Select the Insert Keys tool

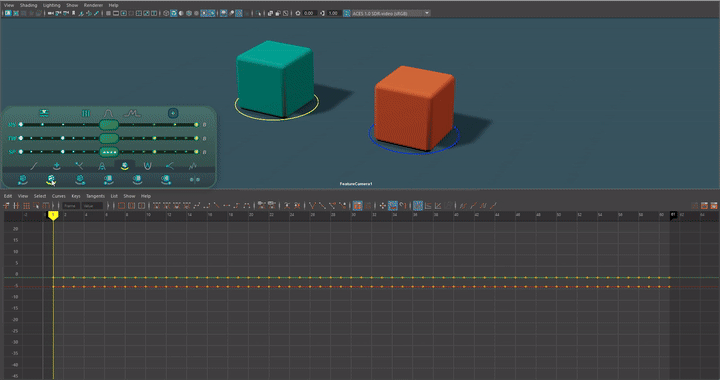coord(16,206)
